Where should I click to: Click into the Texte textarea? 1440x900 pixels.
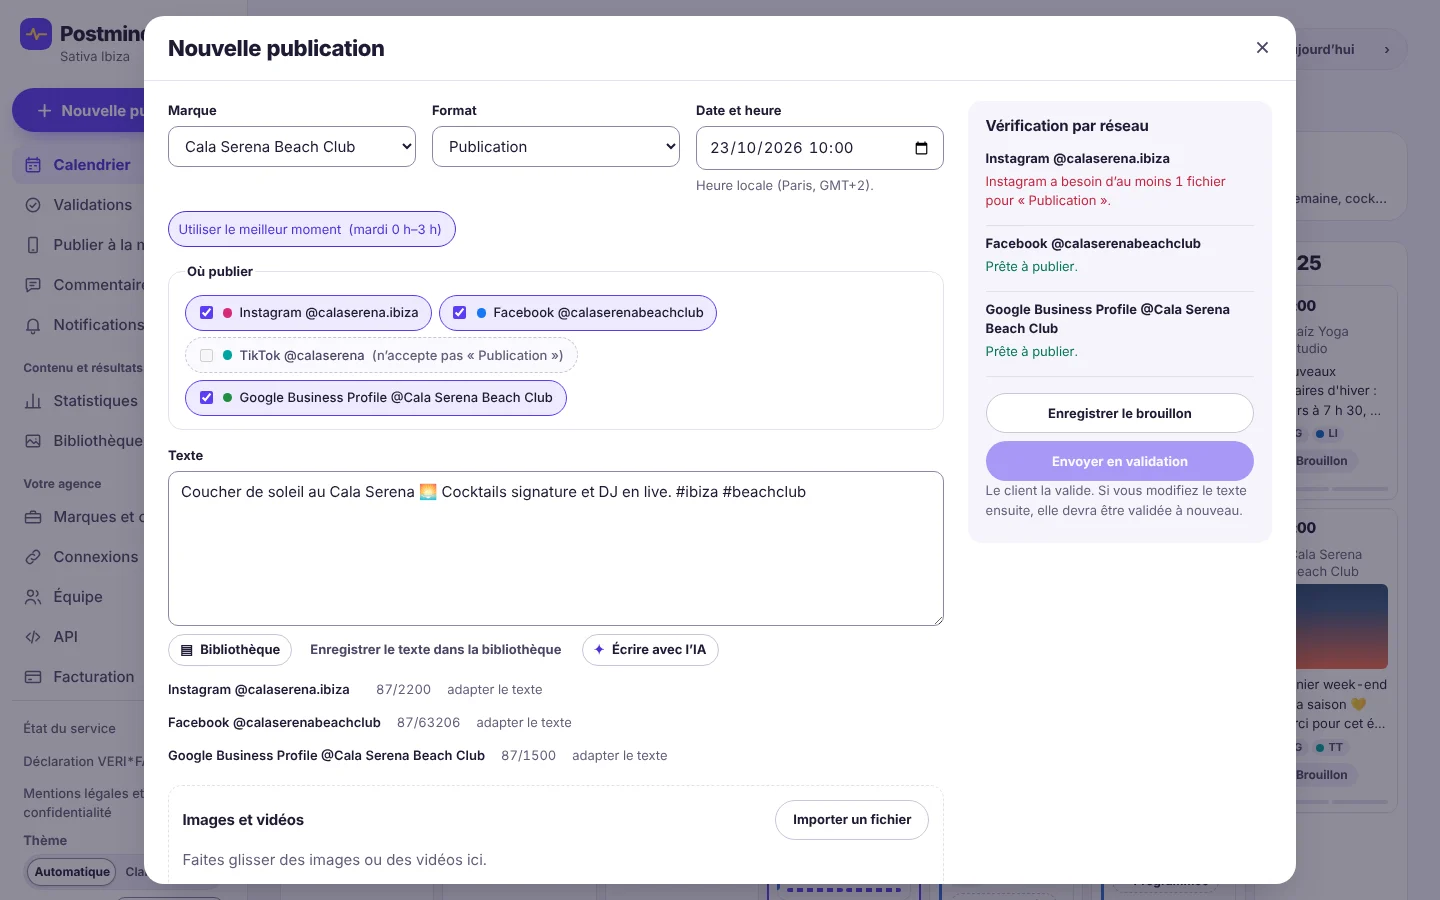tap(556, 548)
